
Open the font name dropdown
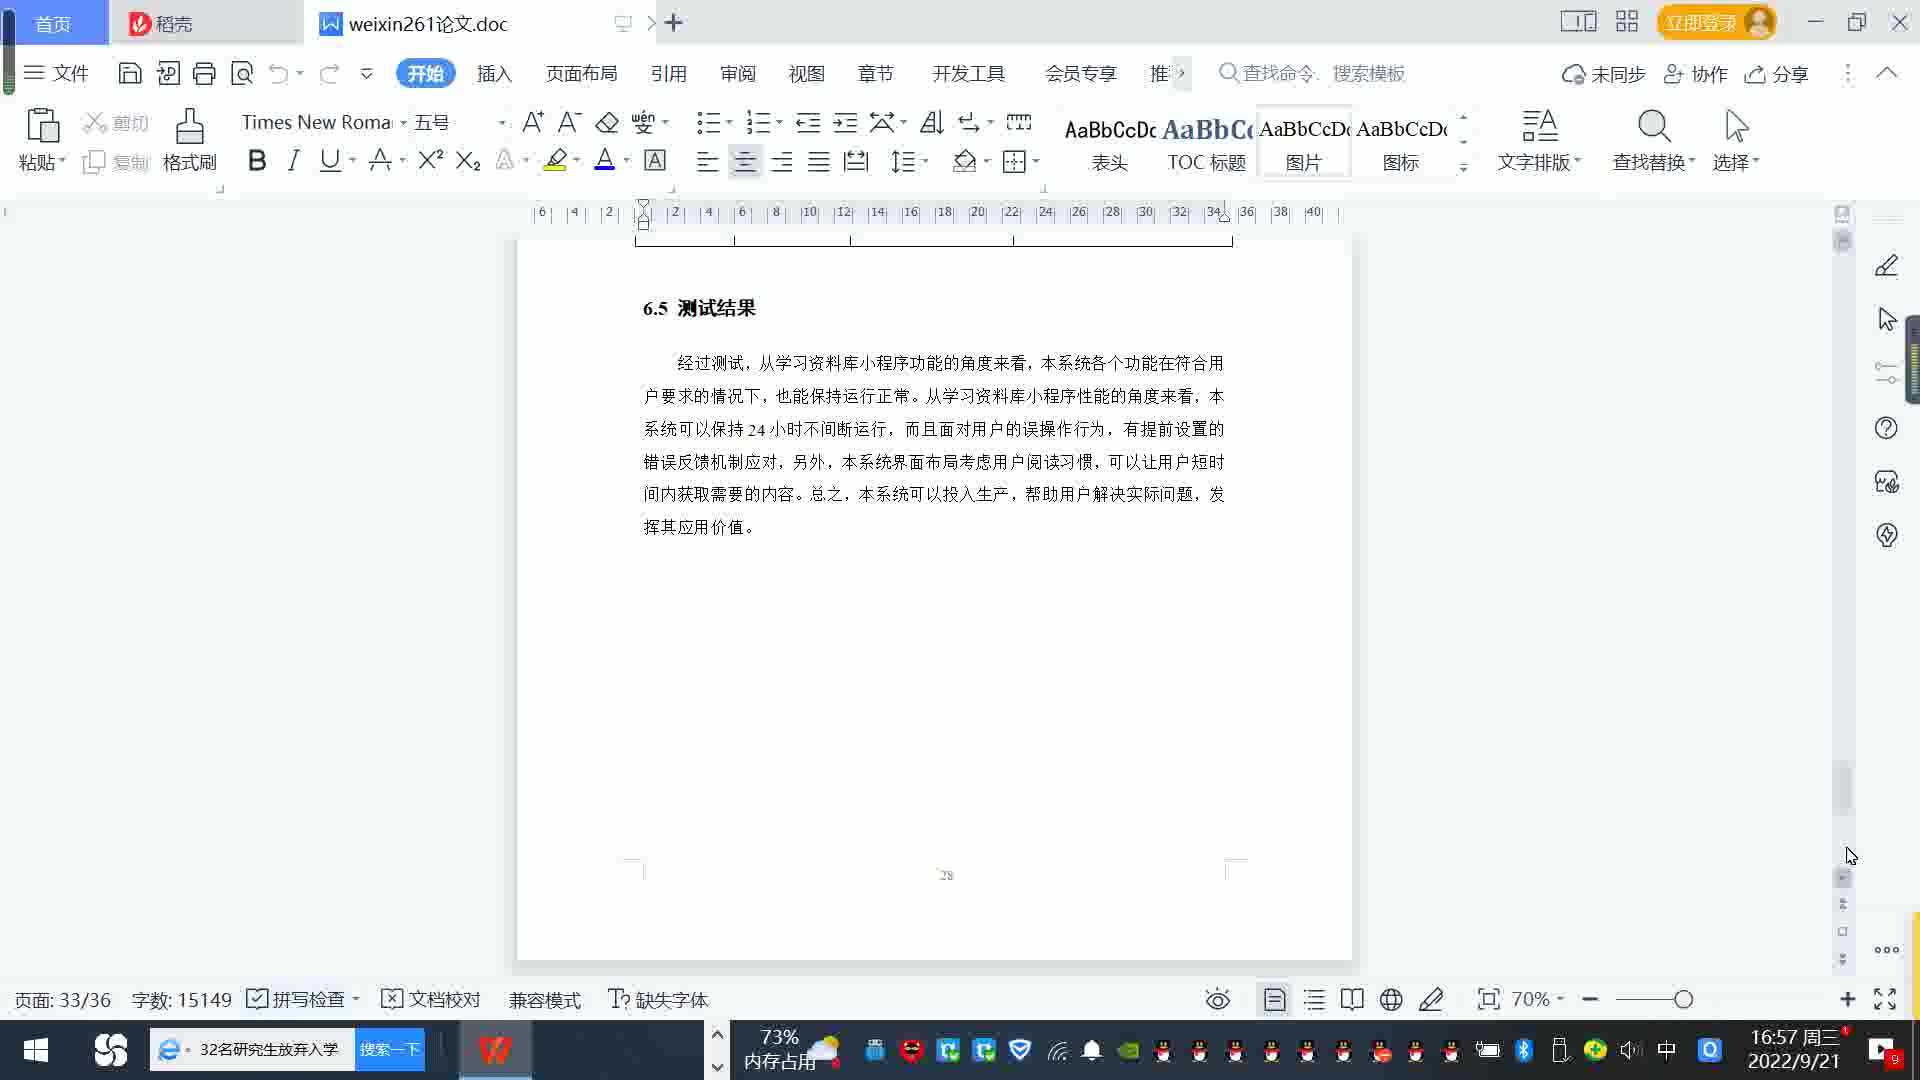click(x=403, y=123)
